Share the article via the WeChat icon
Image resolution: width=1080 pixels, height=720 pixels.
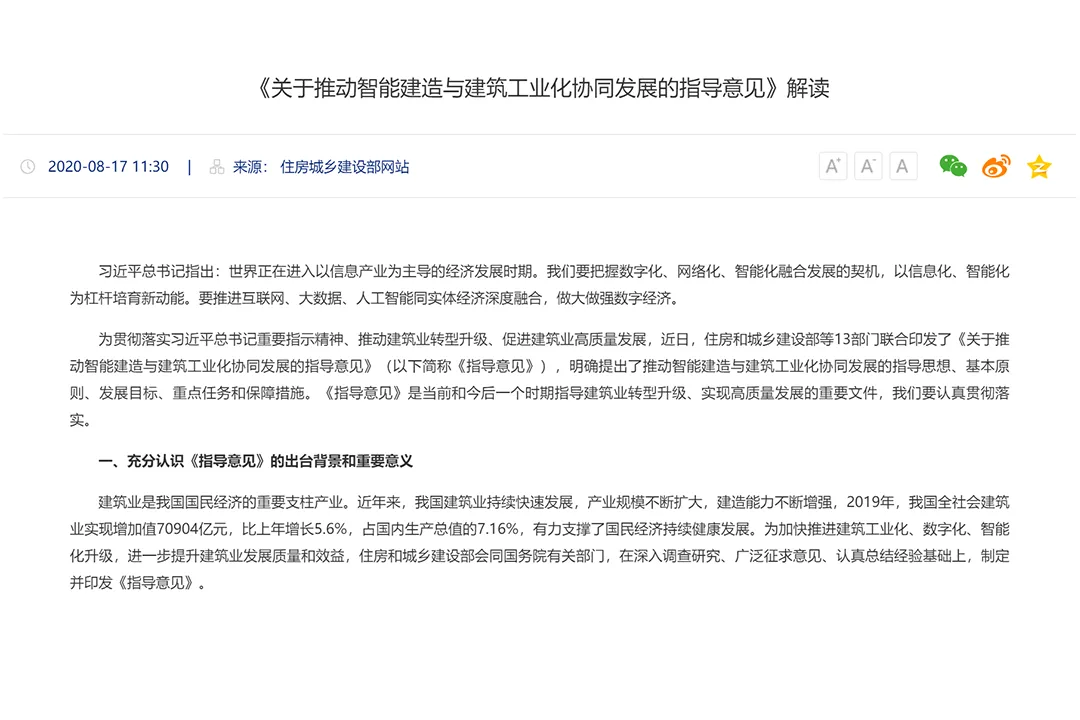click(953, 166)
